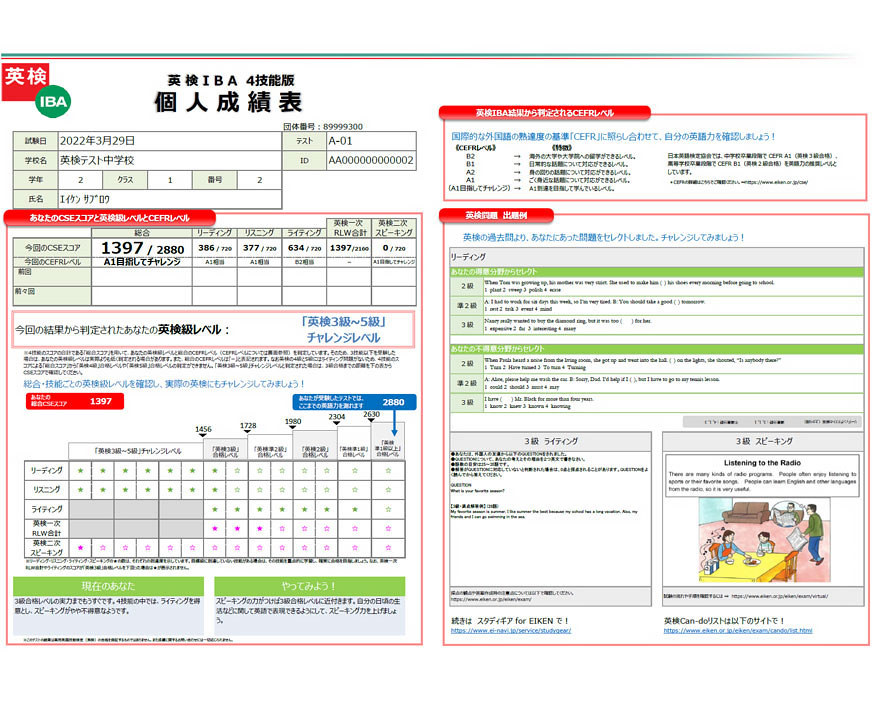Screen dimensions: 872x712
Task: Click the filled pink star in Speaking row
Action: [81, 548]
